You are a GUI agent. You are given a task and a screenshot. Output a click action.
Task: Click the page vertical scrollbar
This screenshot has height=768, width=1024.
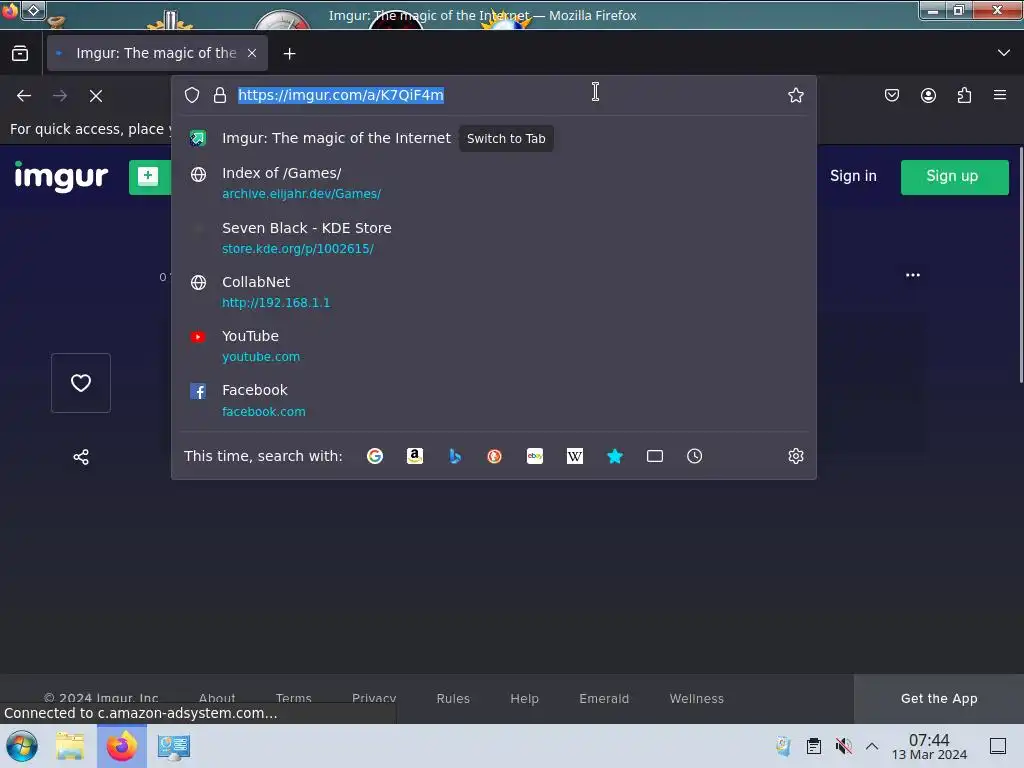click(x=1021, y=265)
